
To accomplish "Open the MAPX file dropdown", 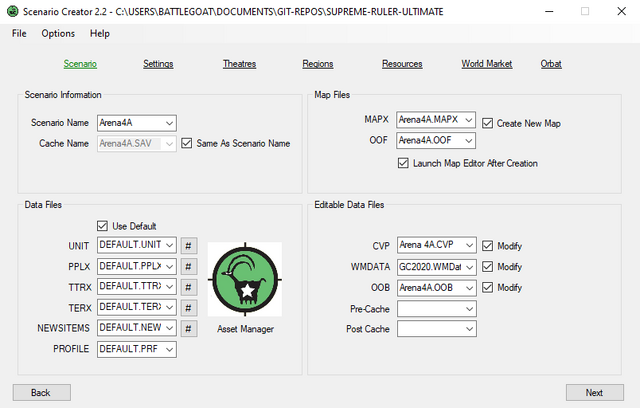I will point(469,120).
